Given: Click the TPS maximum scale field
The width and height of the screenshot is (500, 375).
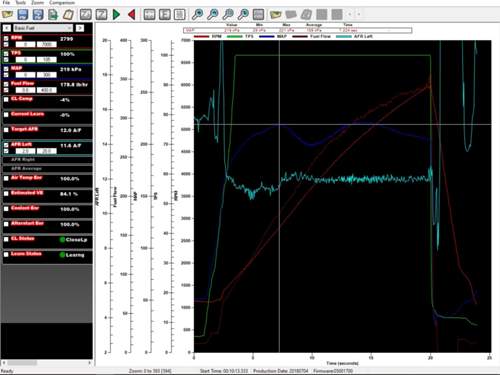Looking at the screenshot, I should coord(47,60).
